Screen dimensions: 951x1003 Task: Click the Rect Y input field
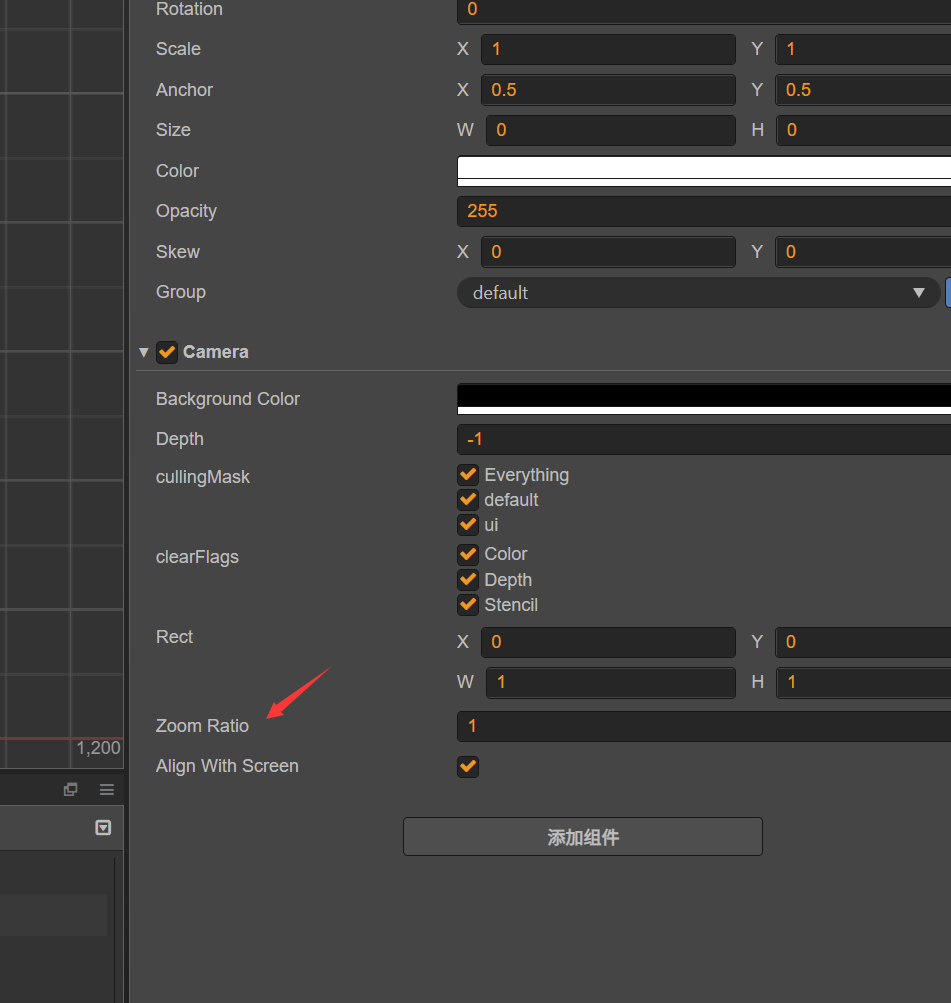coord(863,642)
